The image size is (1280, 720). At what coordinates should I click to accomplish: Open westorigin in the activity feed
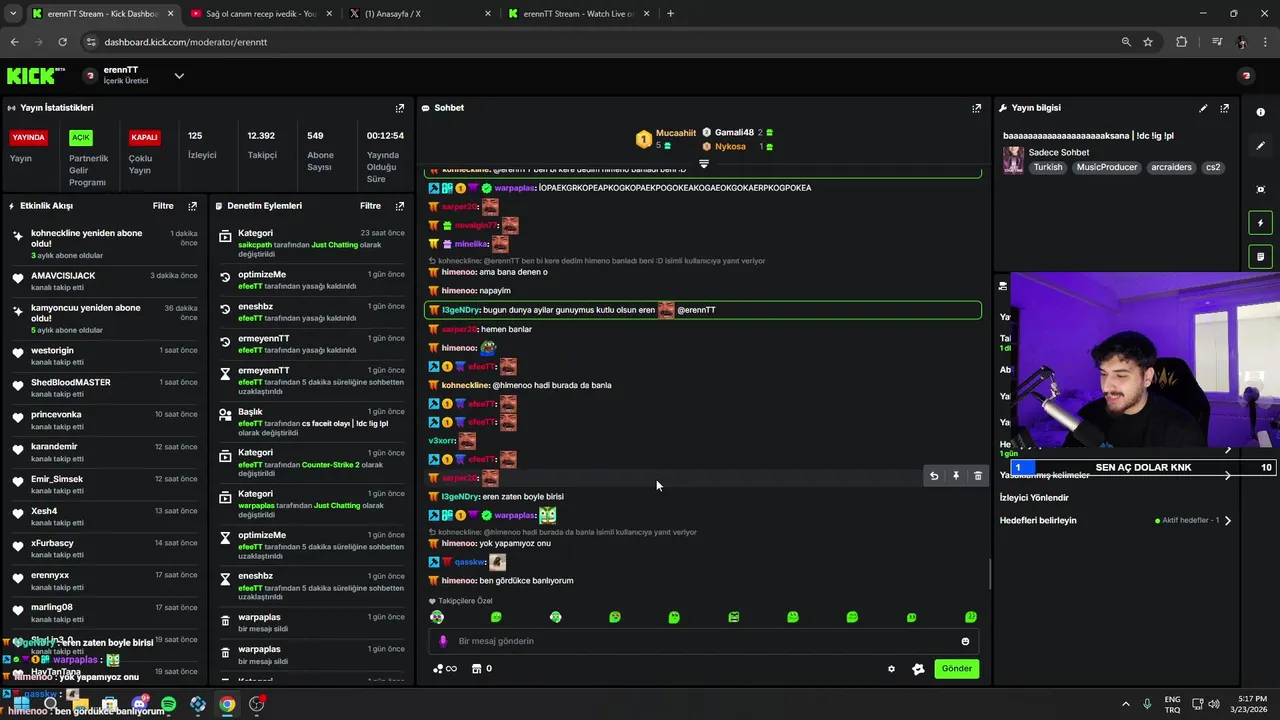[x=52, y=351]
